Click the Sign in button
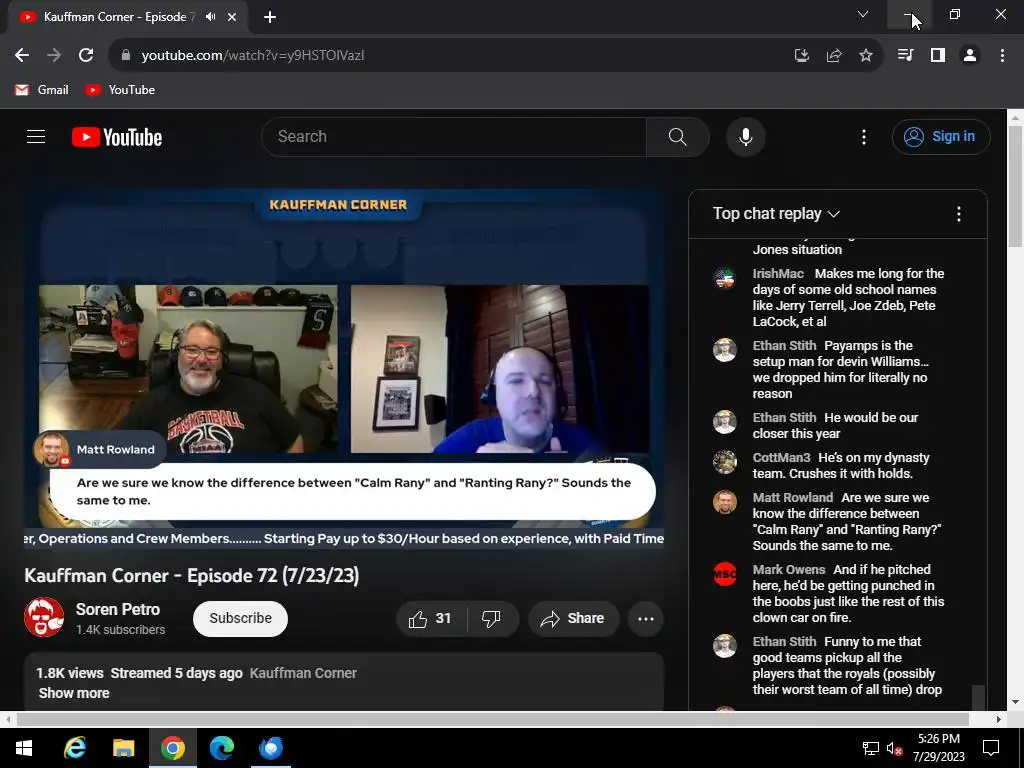This screenshot has width=1024, height=768. 941,136
